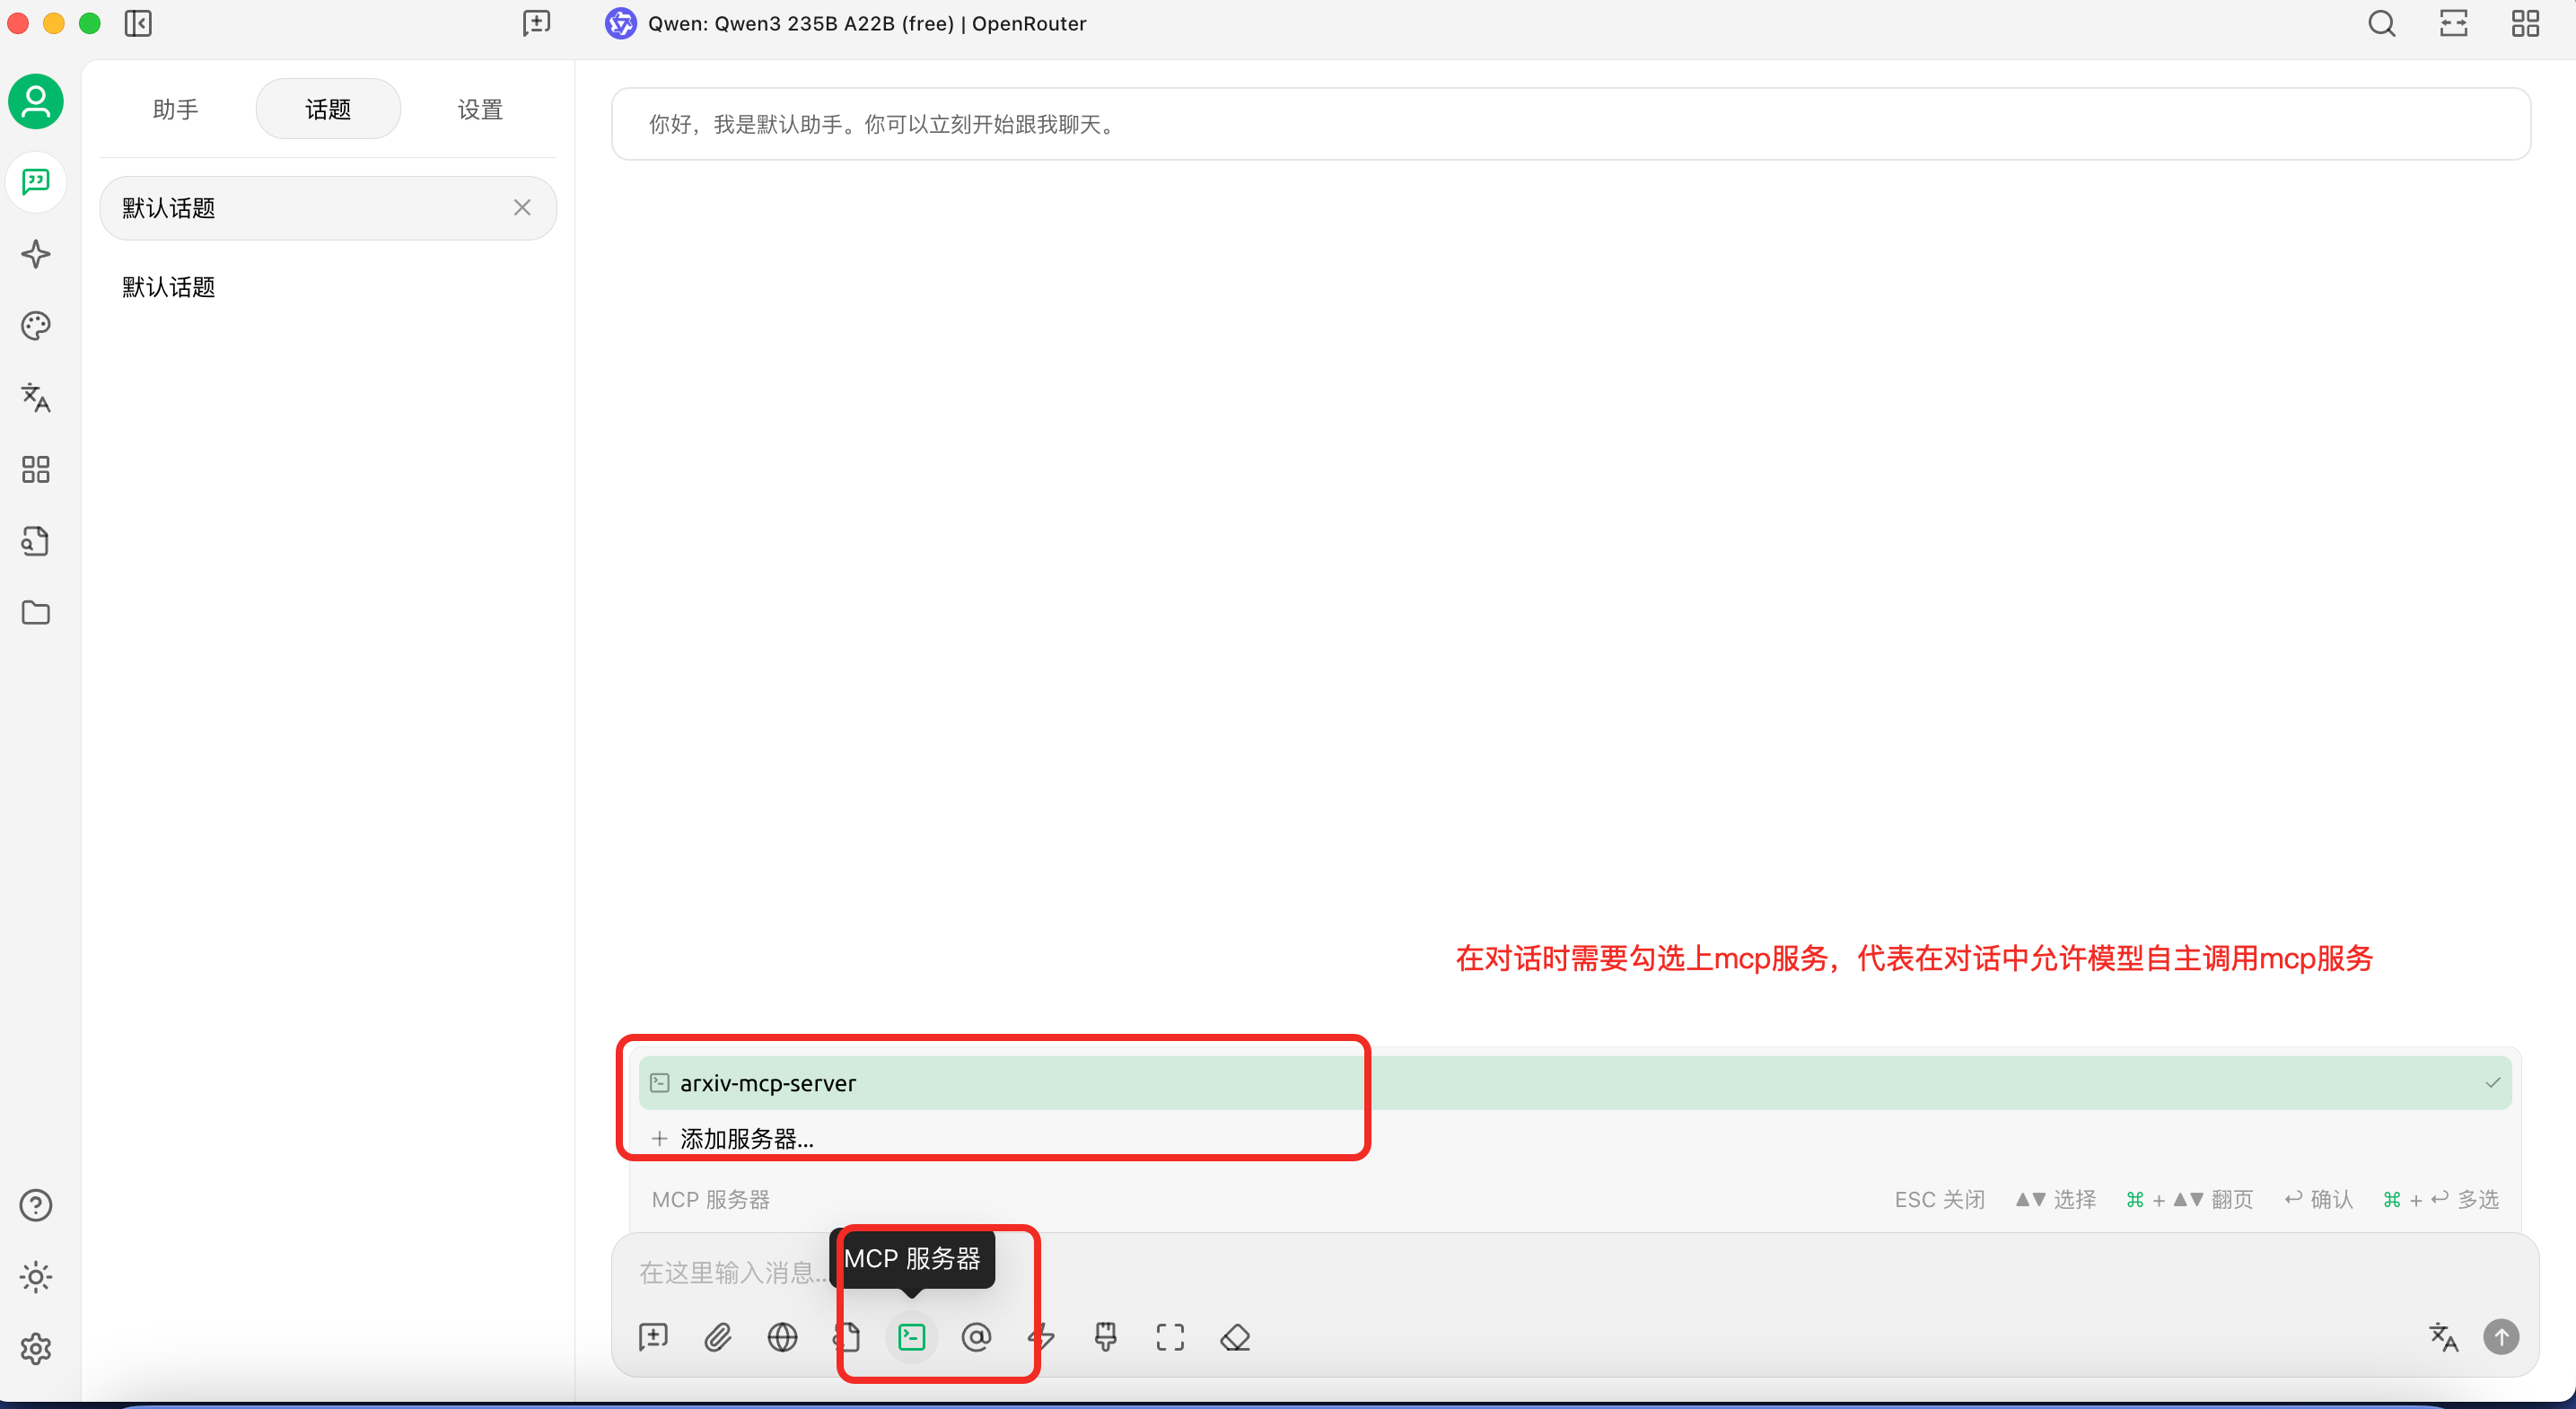Open the painting palette sidebar icon
2576x1409 pixels.
[x=36, y=326]
